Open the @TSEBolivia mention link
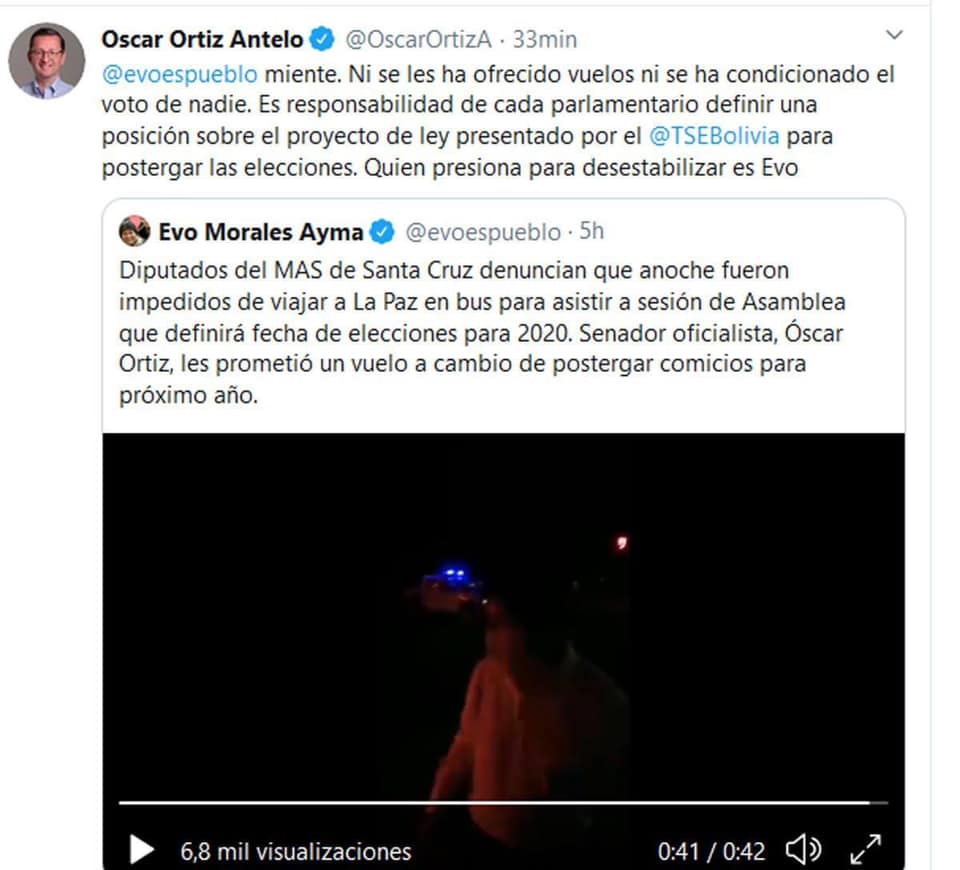The image size is (960, 870). coord(714,136)
